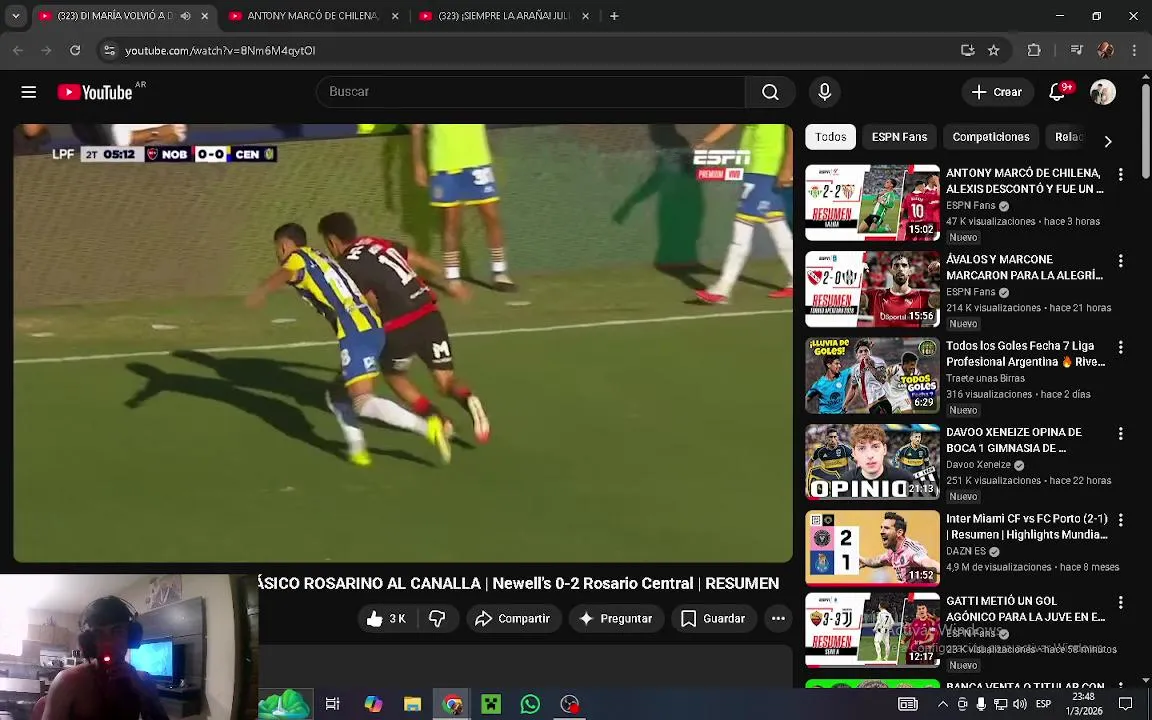Open Chrome three-dot menu
This screenshot has width=1152, height=720.
[1135, 50]
